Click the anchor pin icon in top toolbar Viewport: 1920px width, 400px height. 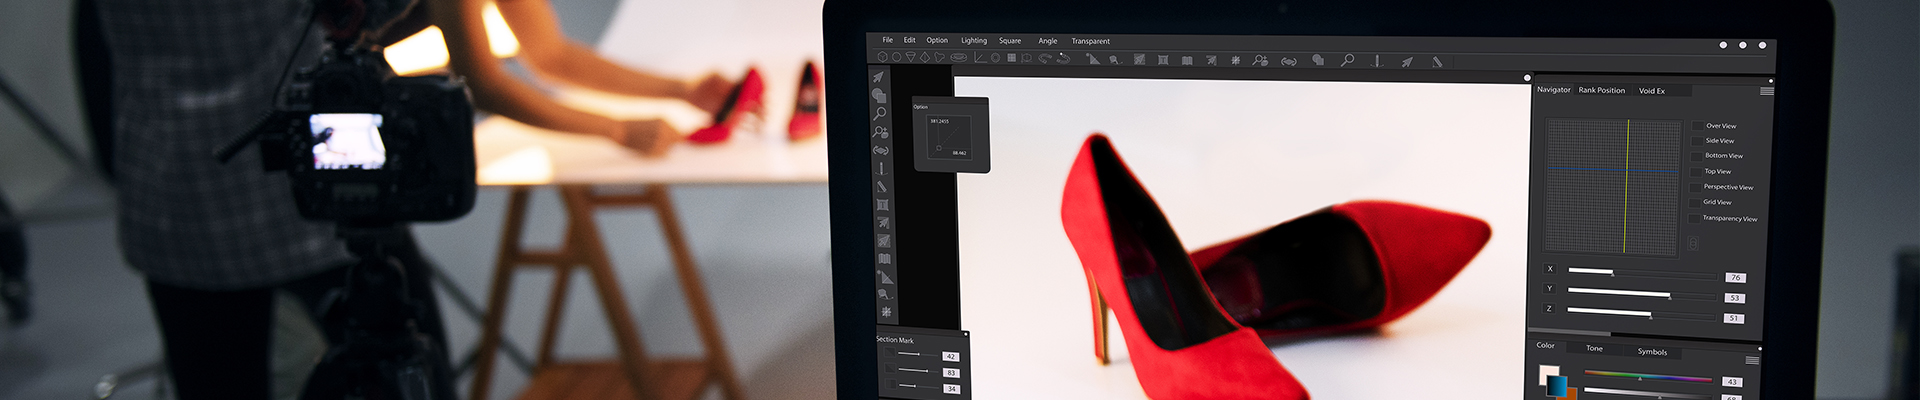pos(1377,61)
